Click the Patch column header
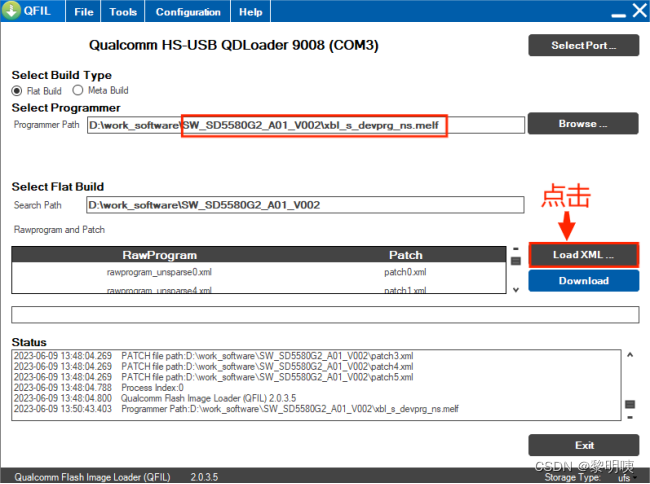Image resolution: width=650 pixels, height=484 pixels. (405, 255)
